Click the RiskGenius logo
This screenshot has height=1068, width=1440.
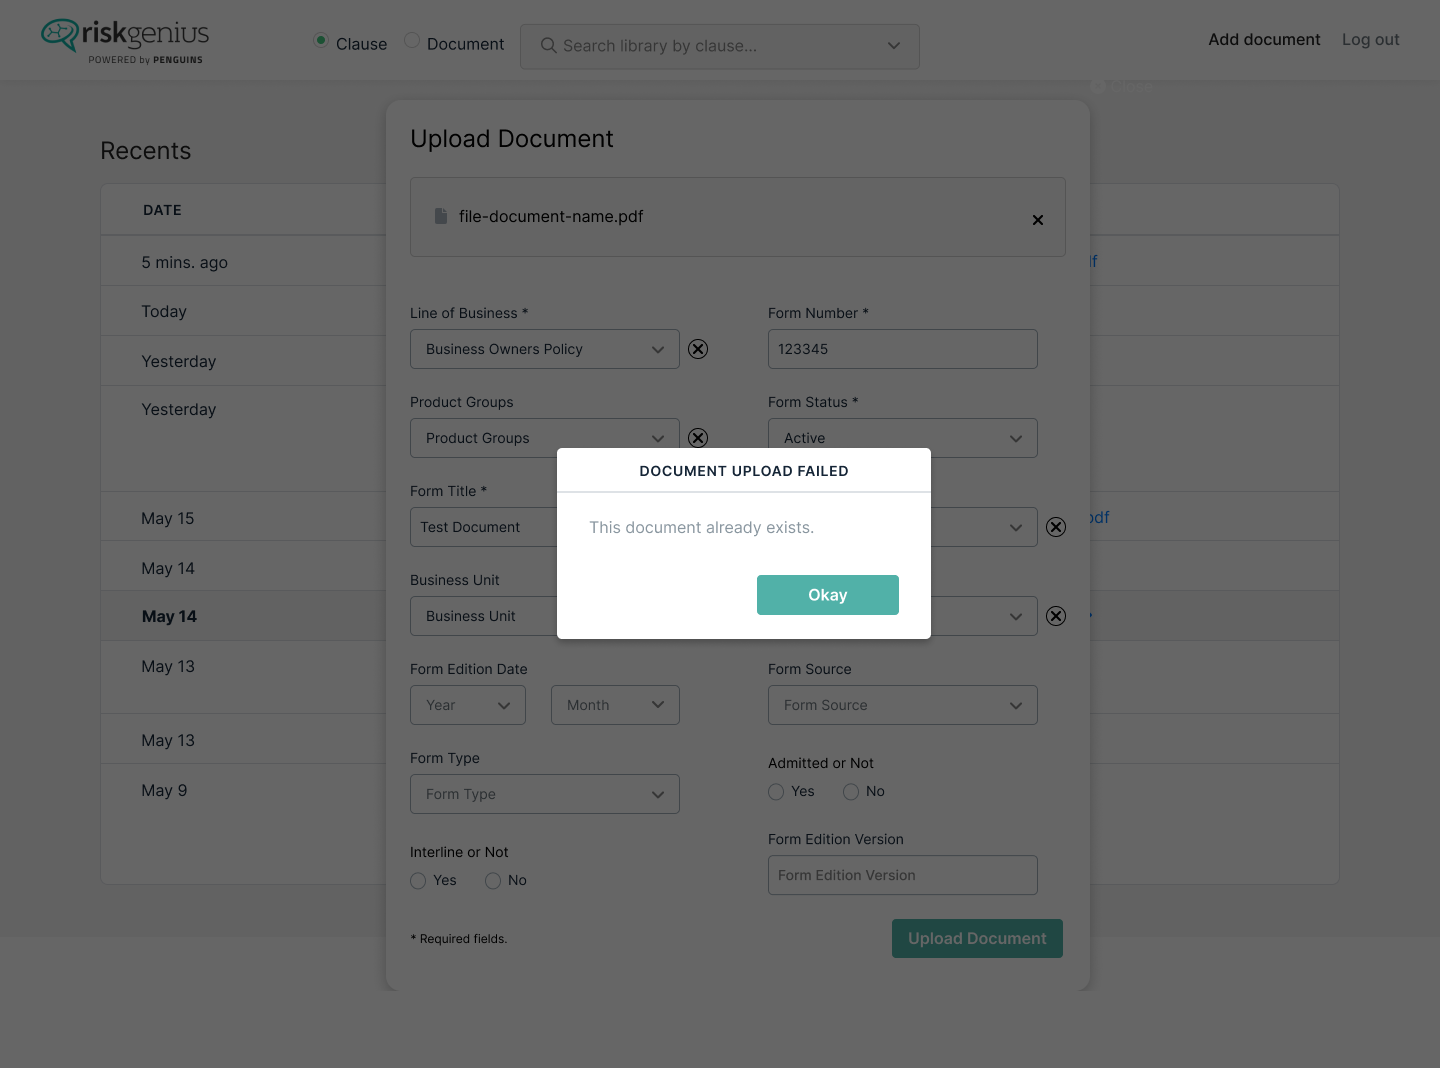[x=125, y=40]
